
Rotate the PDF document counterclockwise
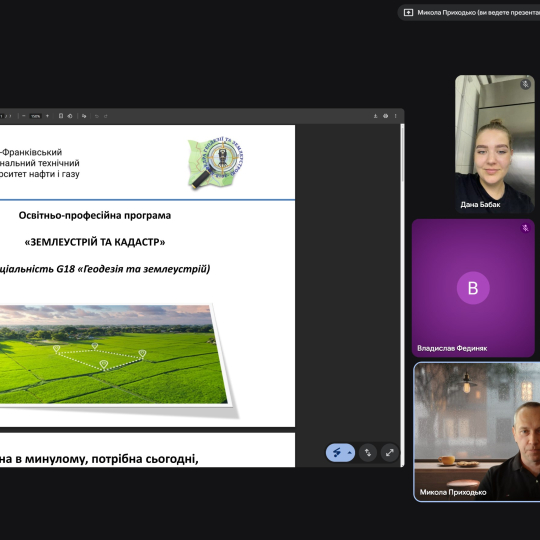point(70,116)
